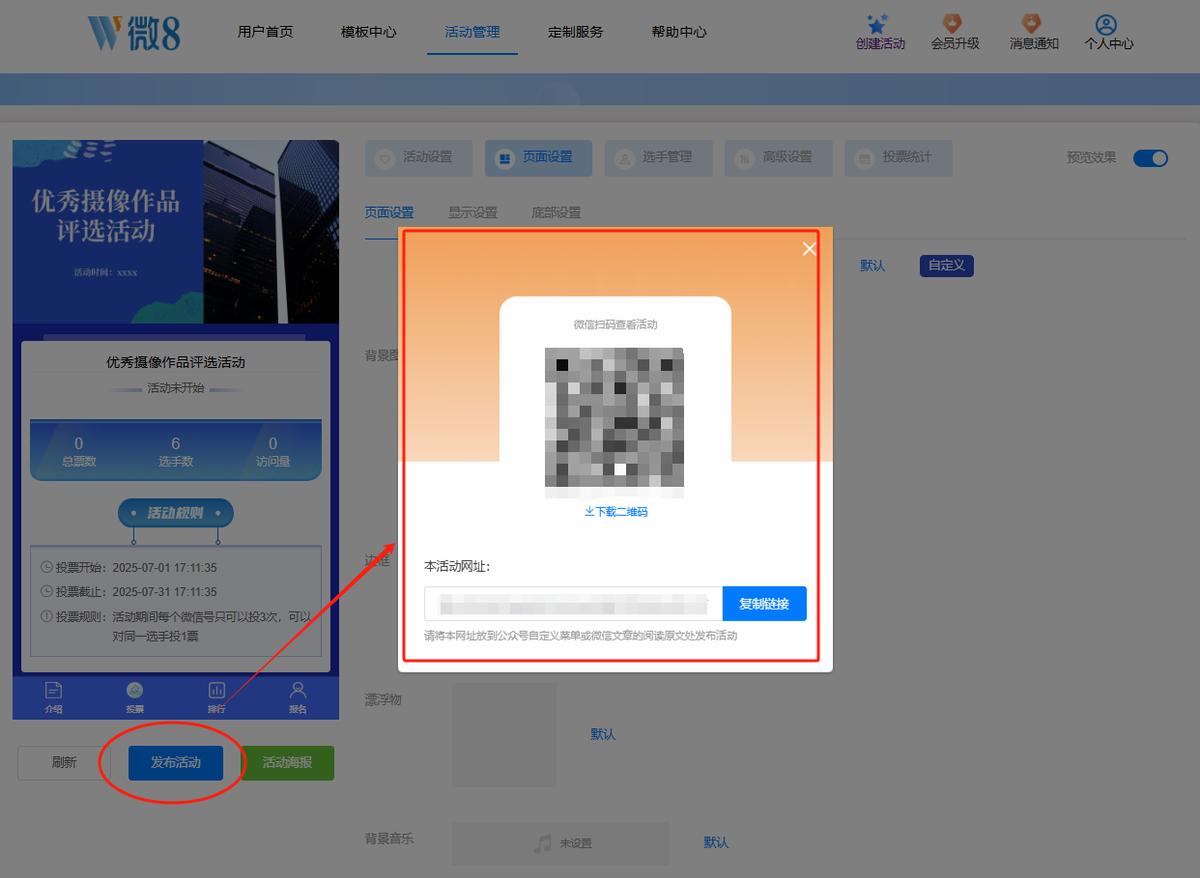Select 页面设置 sub-tab
The image size is (1200, 878).
click(x=389, y=213)
